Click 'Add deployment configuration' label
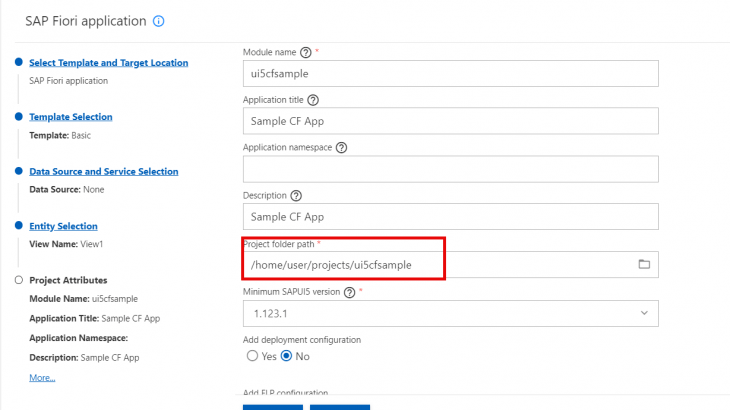The image size is (730, 410). coord(302,340)
